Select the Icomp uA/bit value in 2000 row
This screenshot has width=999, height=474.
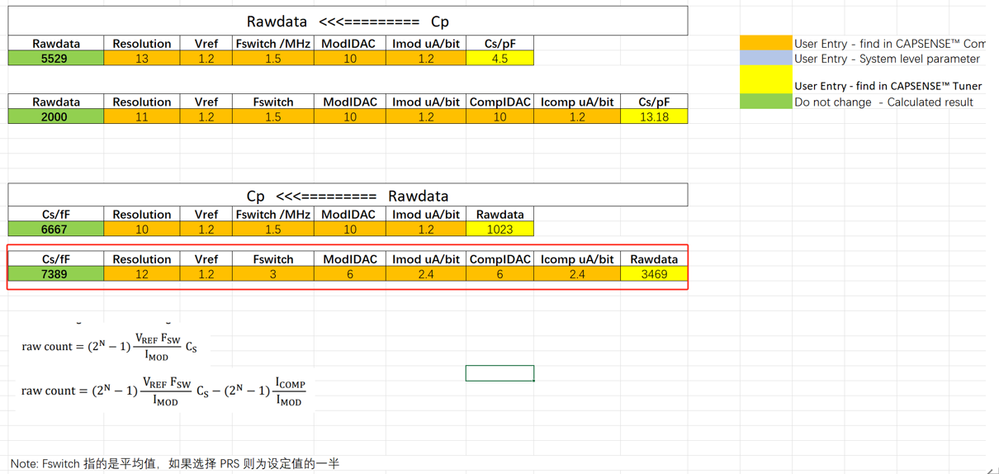click(x=577, y=117)
